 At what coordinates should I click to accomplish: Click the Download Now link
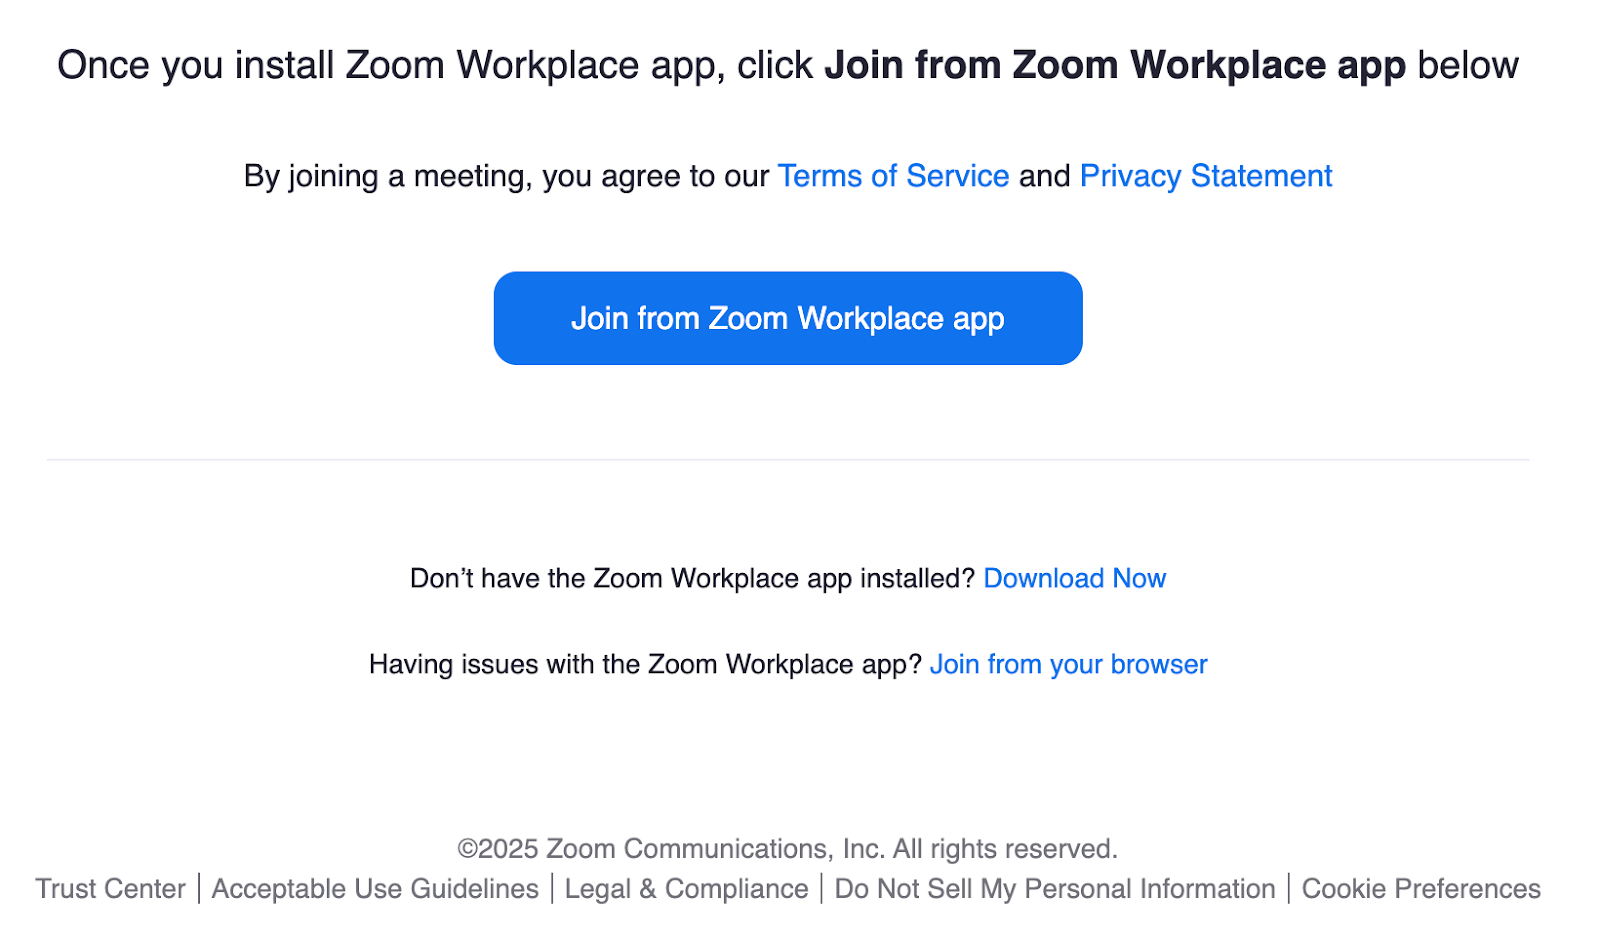[x=1074, y=578]
